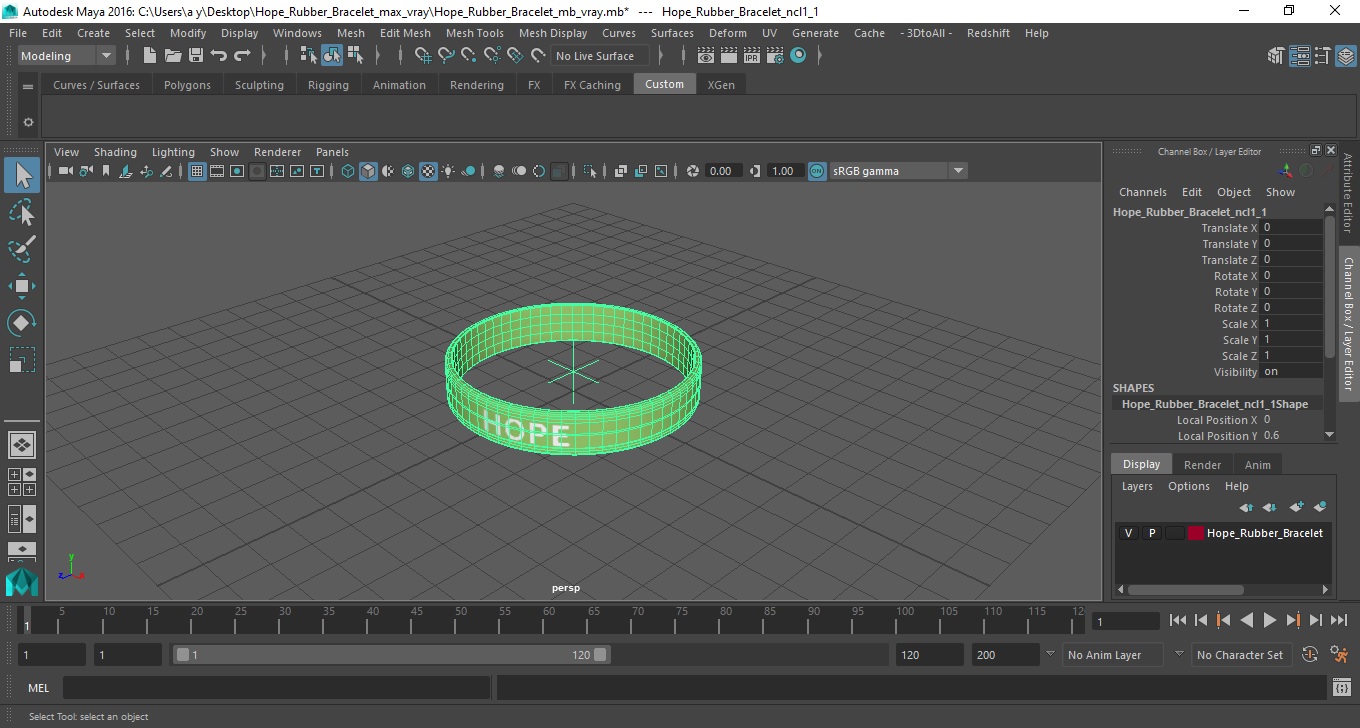This screenshot has width=1360, height=728.
Task: Toggle Snap to curves magnet
Action: [445, 56]
